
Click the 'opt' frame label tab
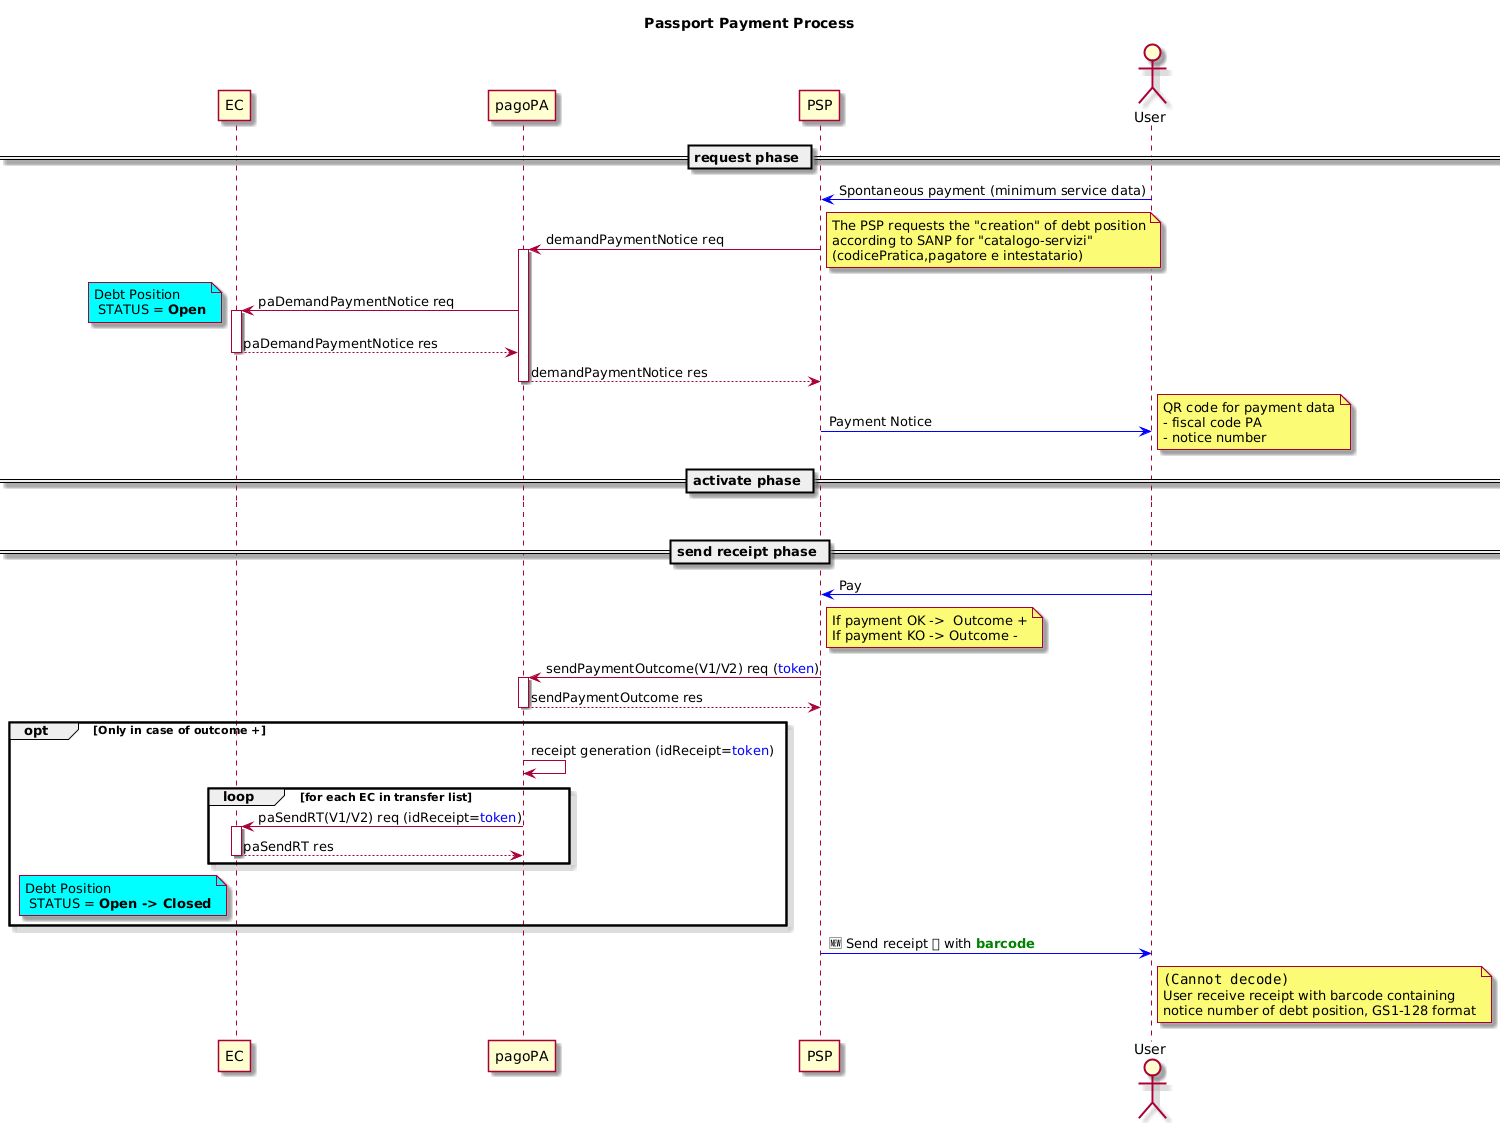[x=38, y=731]
